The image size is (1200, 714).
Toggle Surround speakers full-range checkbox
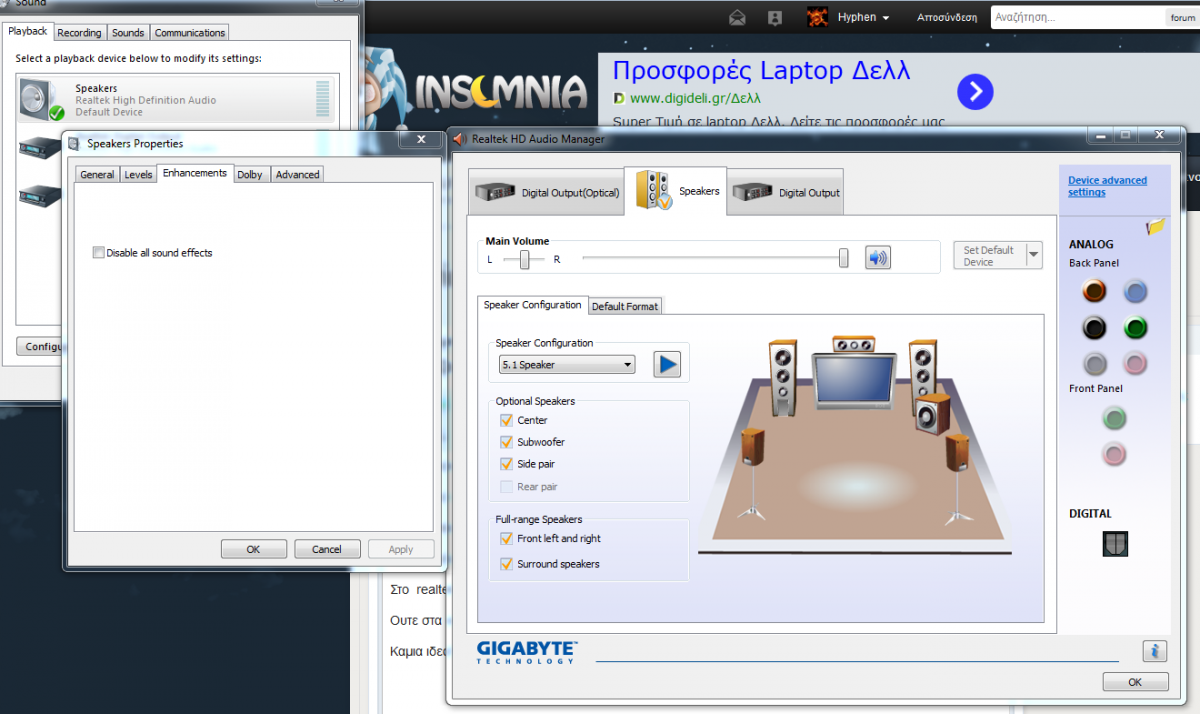(506, 564)
